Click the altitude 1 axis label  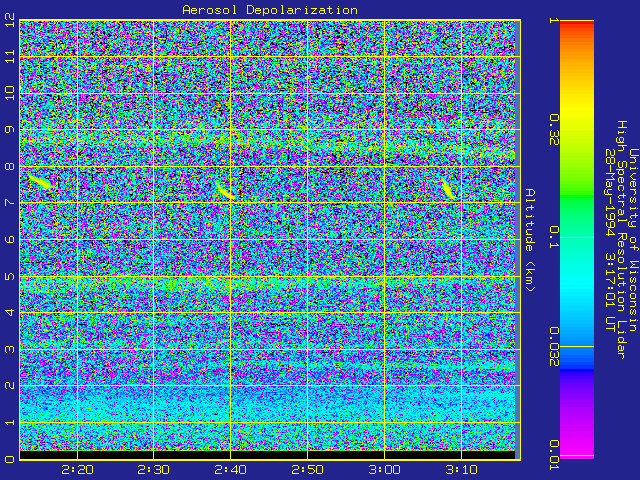(10, 422)
